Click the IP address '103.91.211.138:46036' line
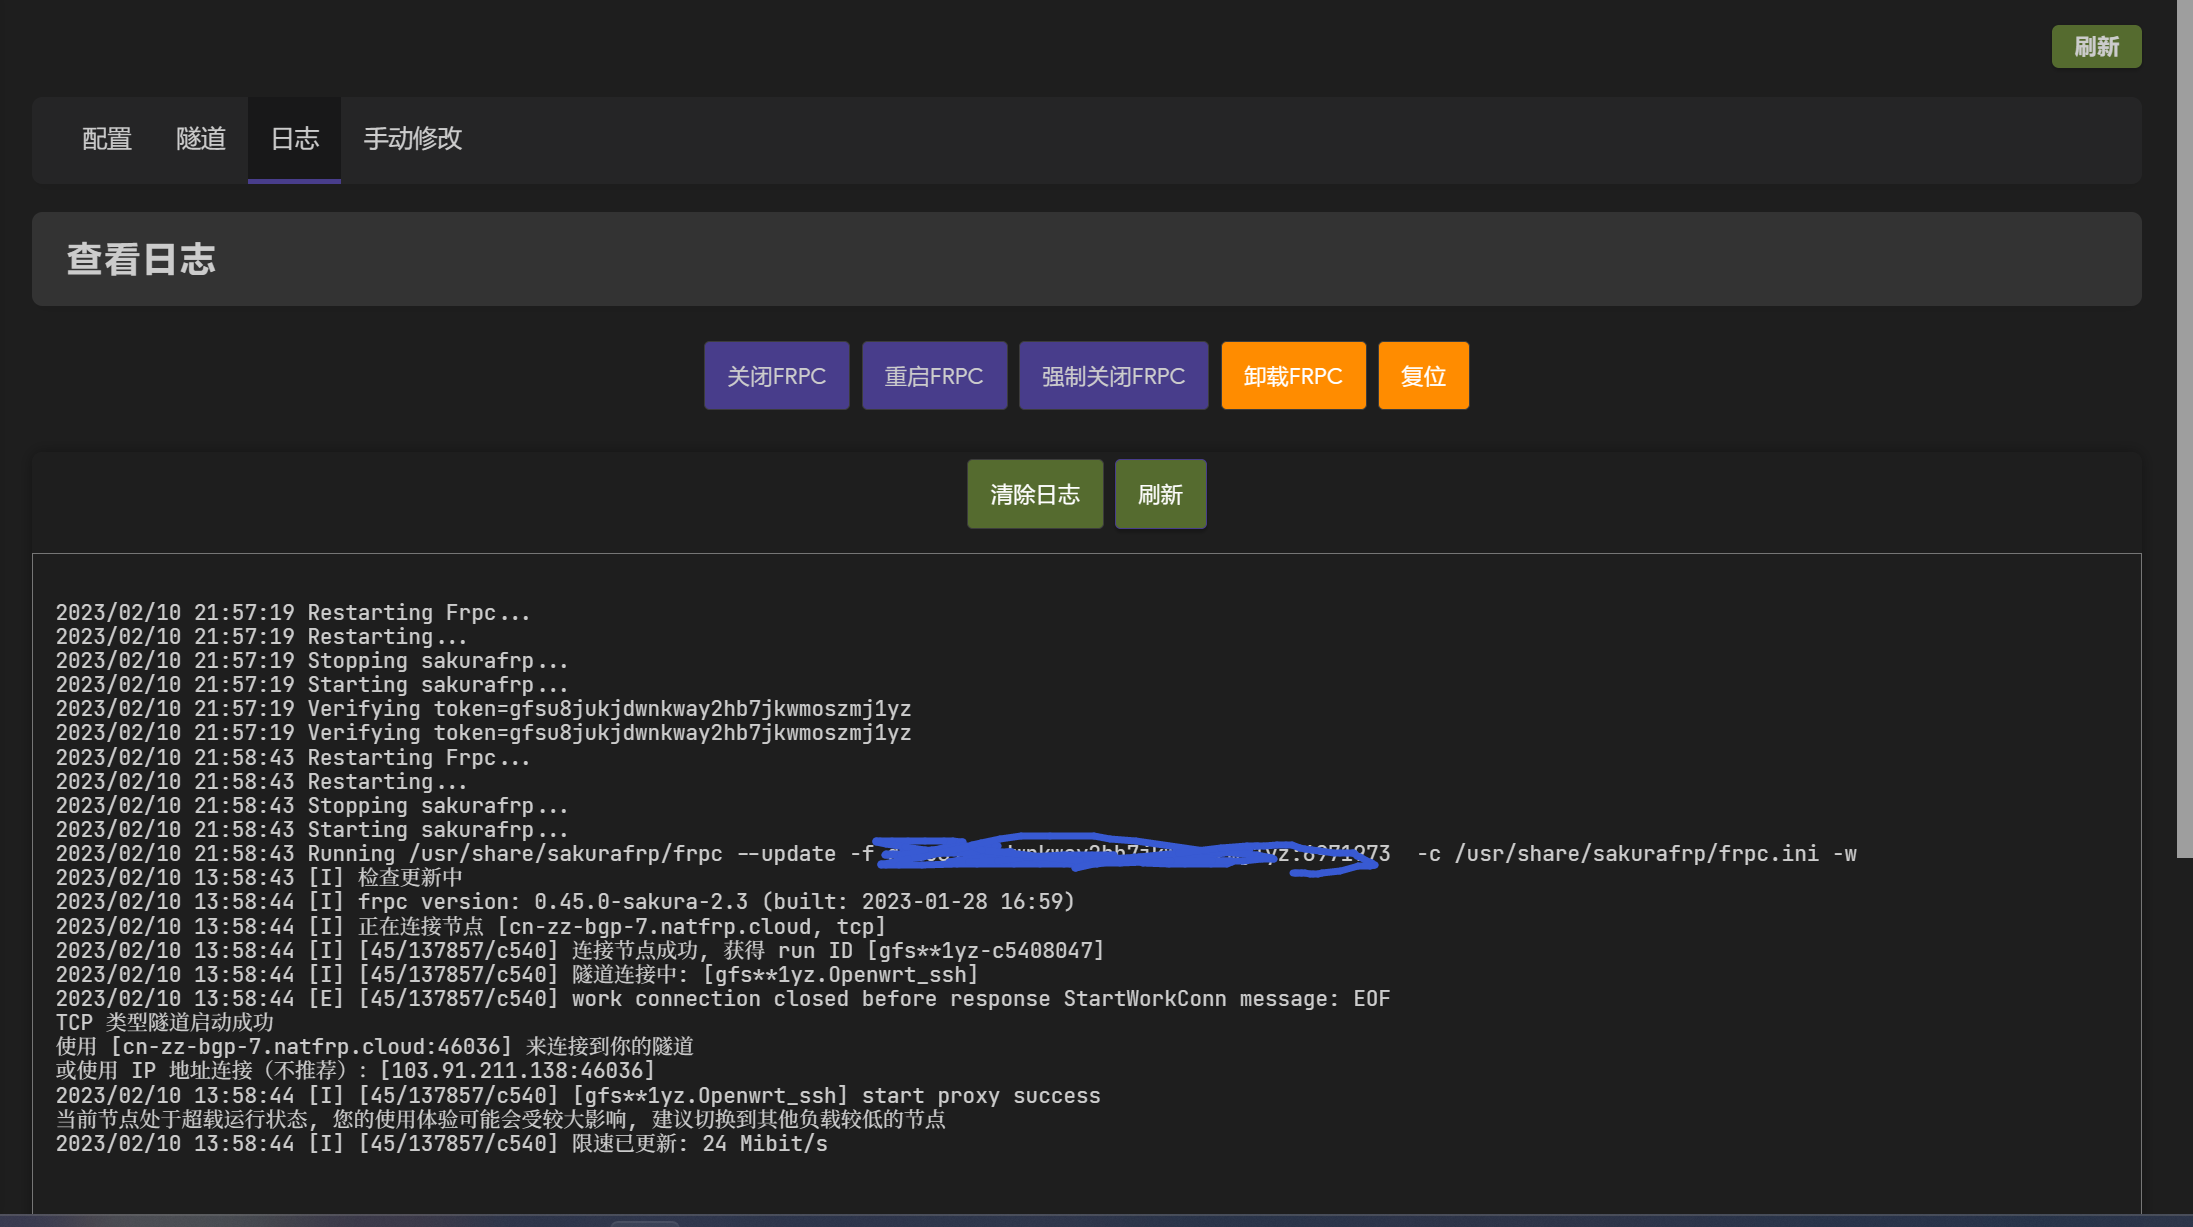This screenshot has width=2193, height=1227. pyautogui.click(x=356, y=1071)
